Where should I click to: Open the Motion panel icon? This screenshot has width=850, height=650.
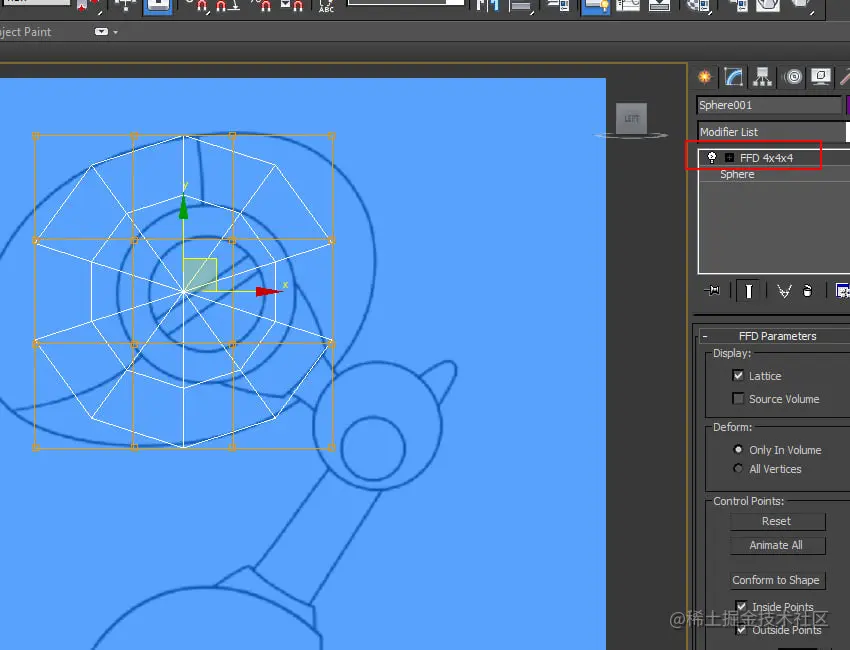tap(793, 77)
